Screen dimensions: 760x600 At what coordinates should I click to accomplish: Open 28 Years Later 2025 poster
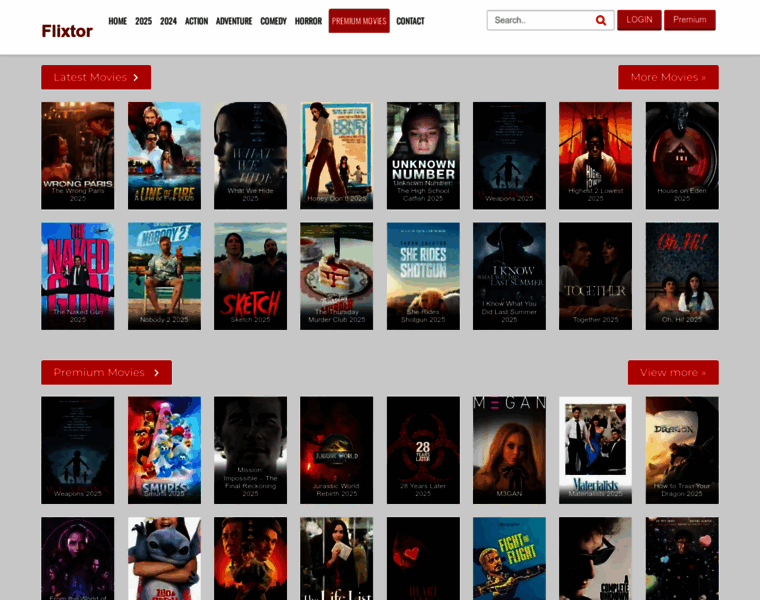point(423,450)
